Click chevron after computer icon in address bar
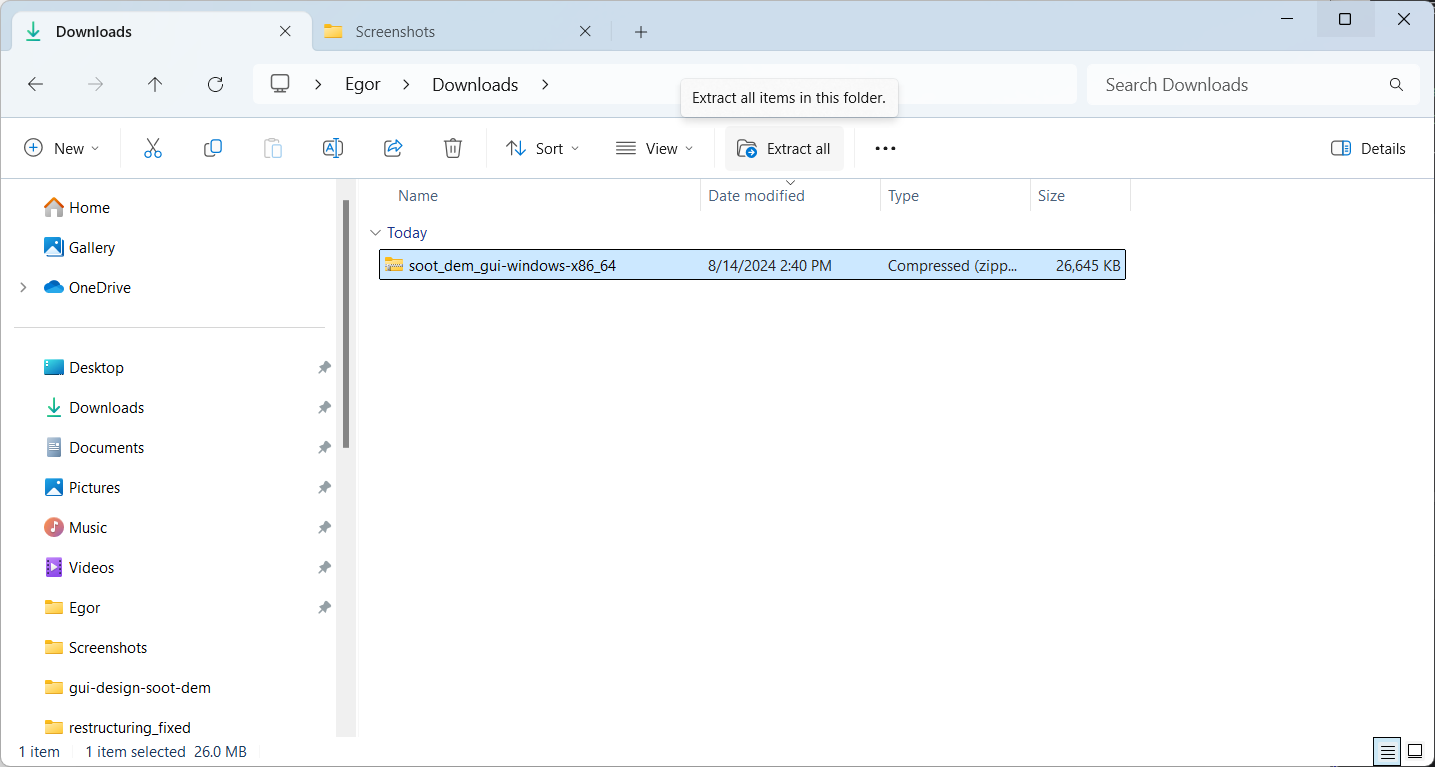 (318, 85)
